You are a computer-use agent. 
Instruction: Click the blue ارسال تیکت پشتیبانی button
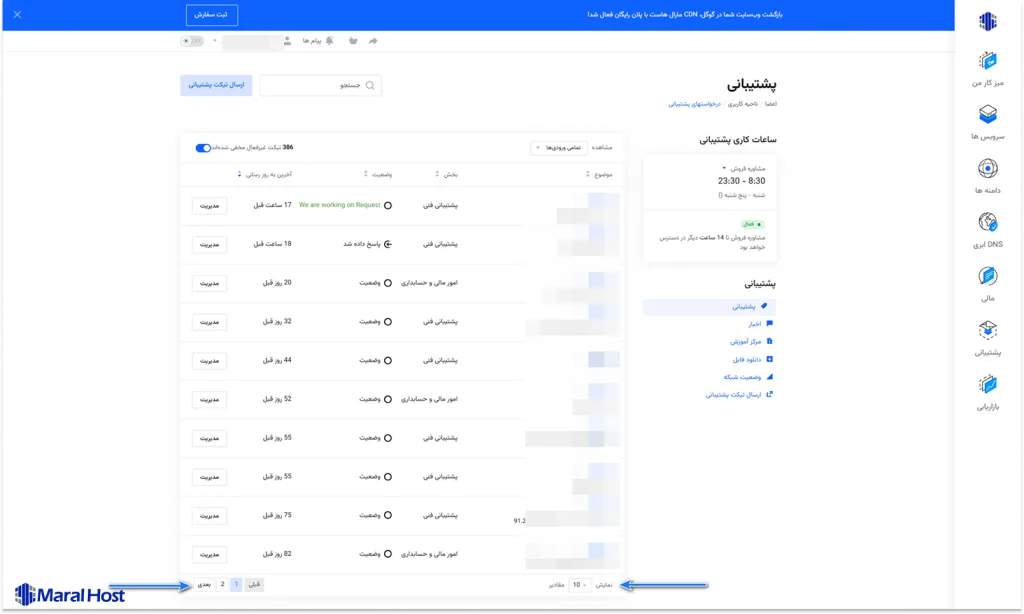pyautogui.click(x=216, y=85)
